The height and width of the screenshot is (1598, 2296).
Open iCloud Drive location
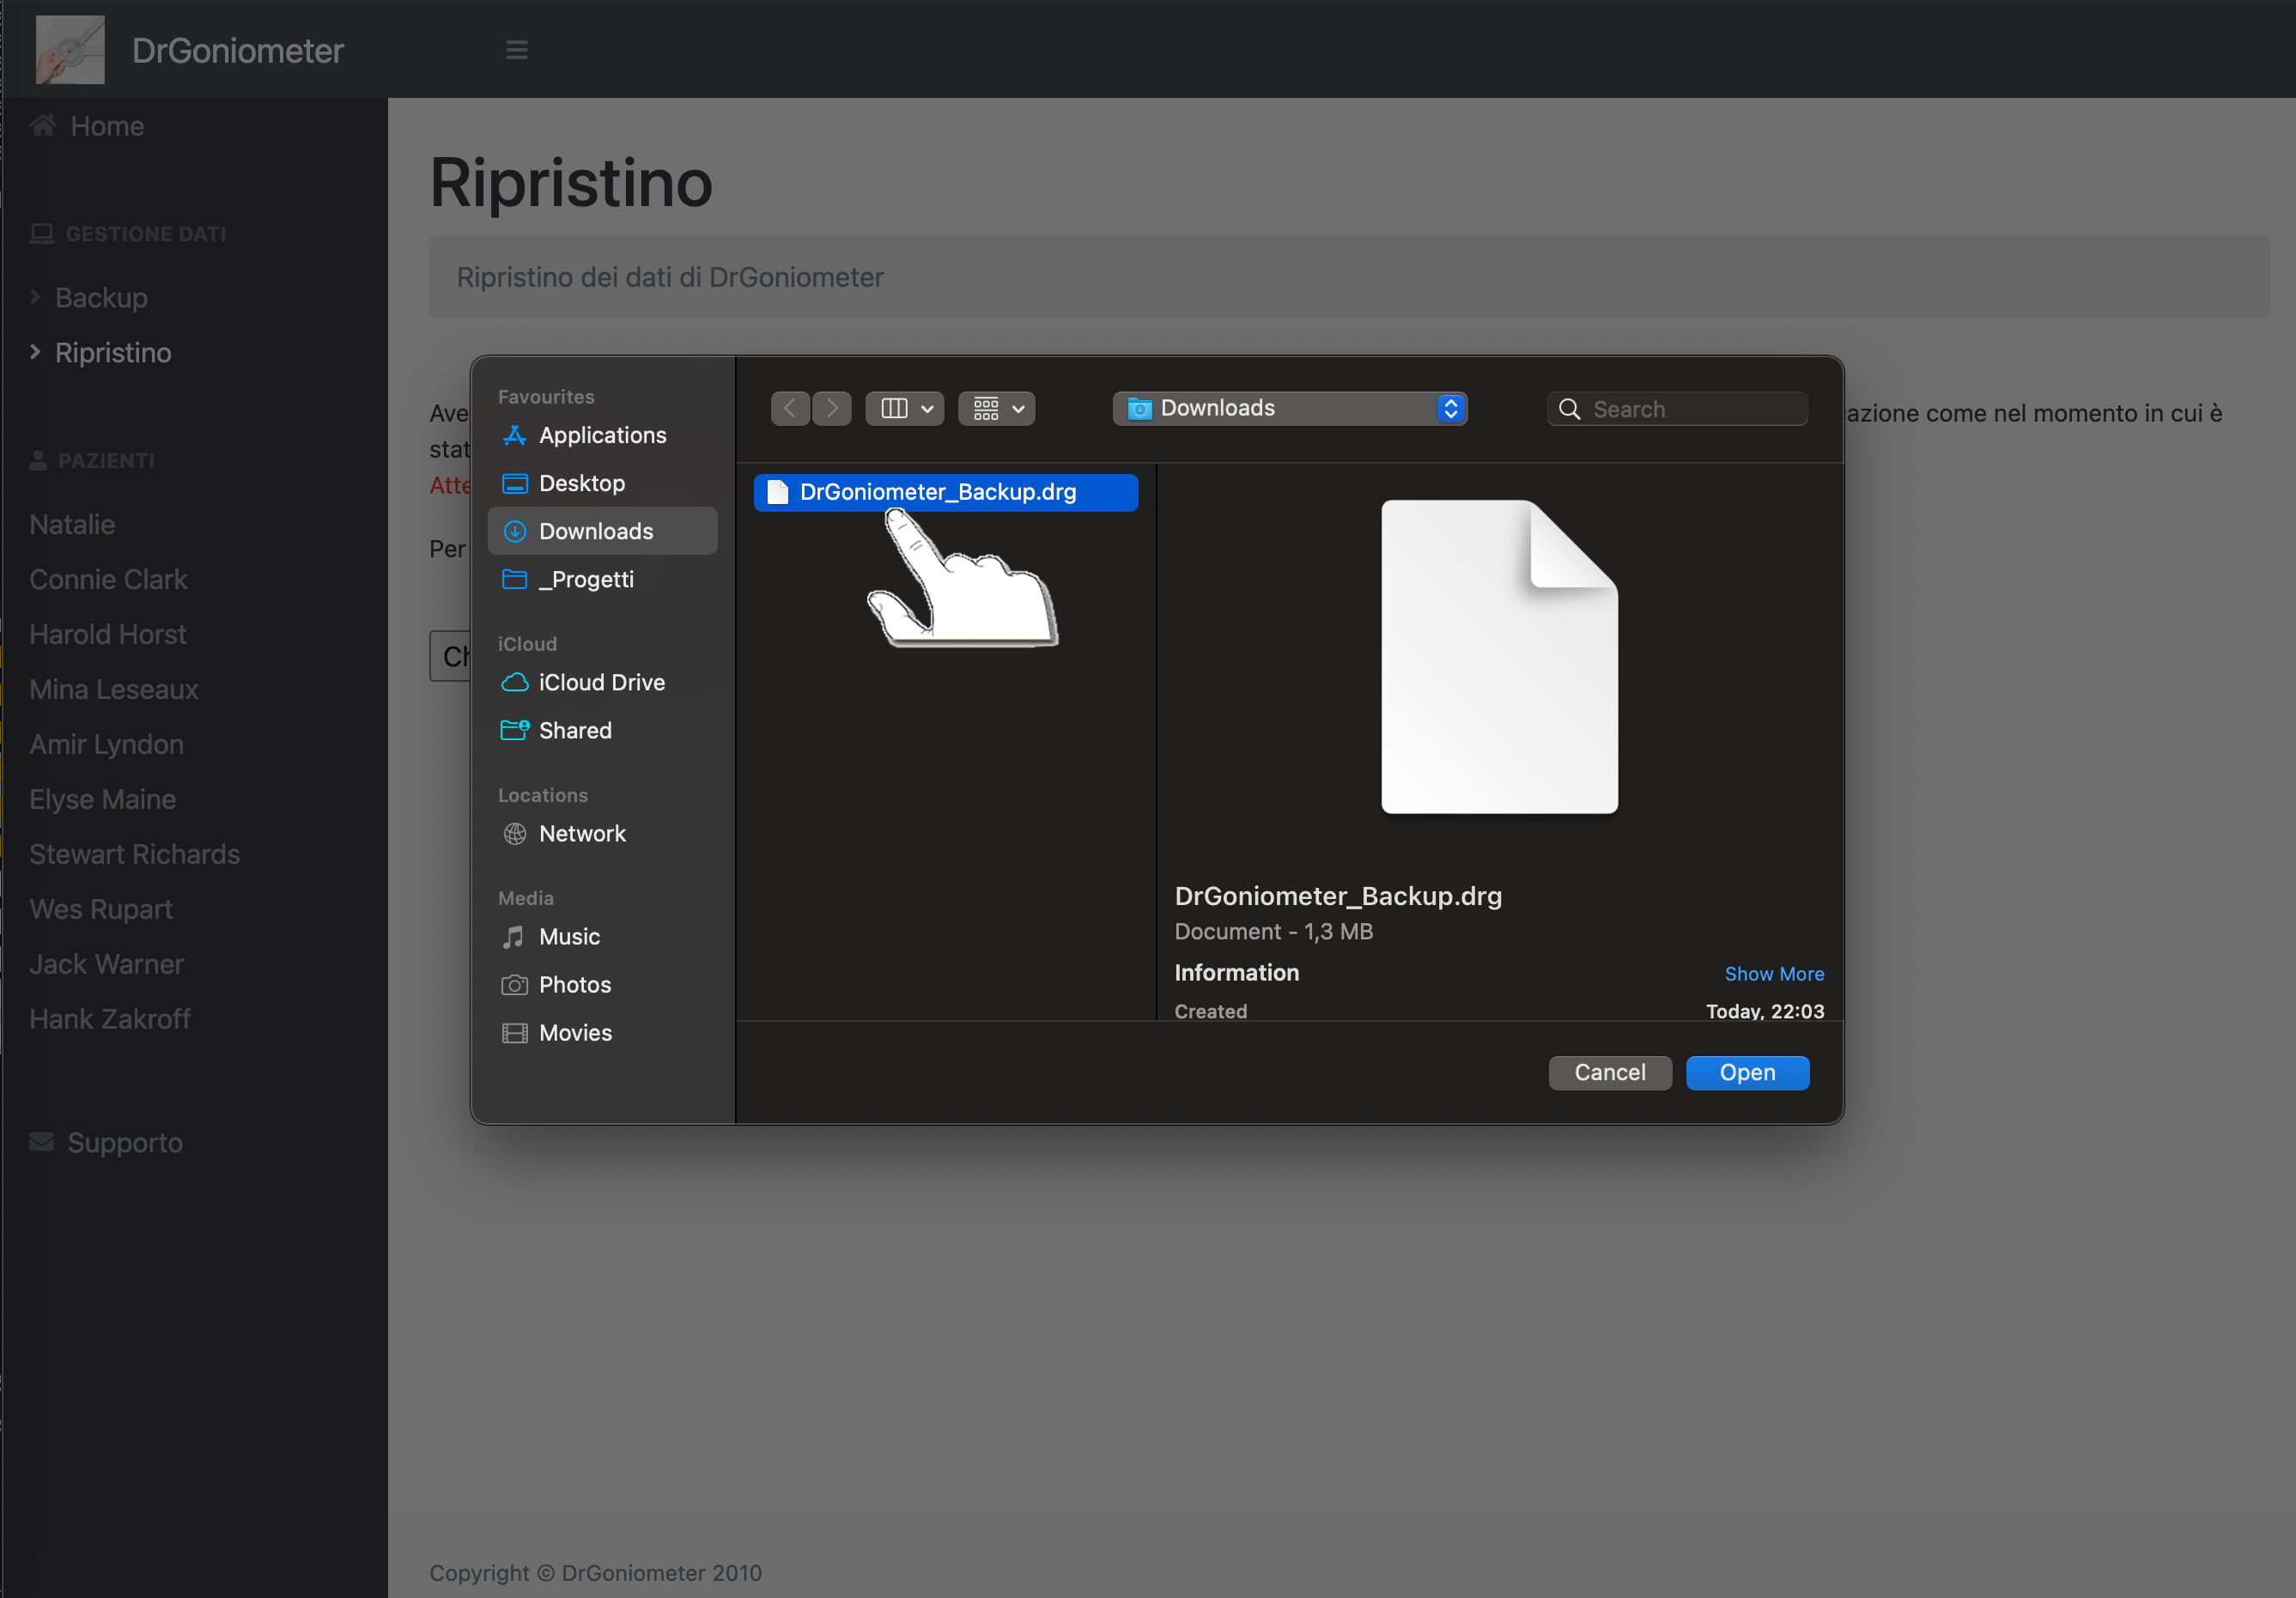(x=602, y=682)
